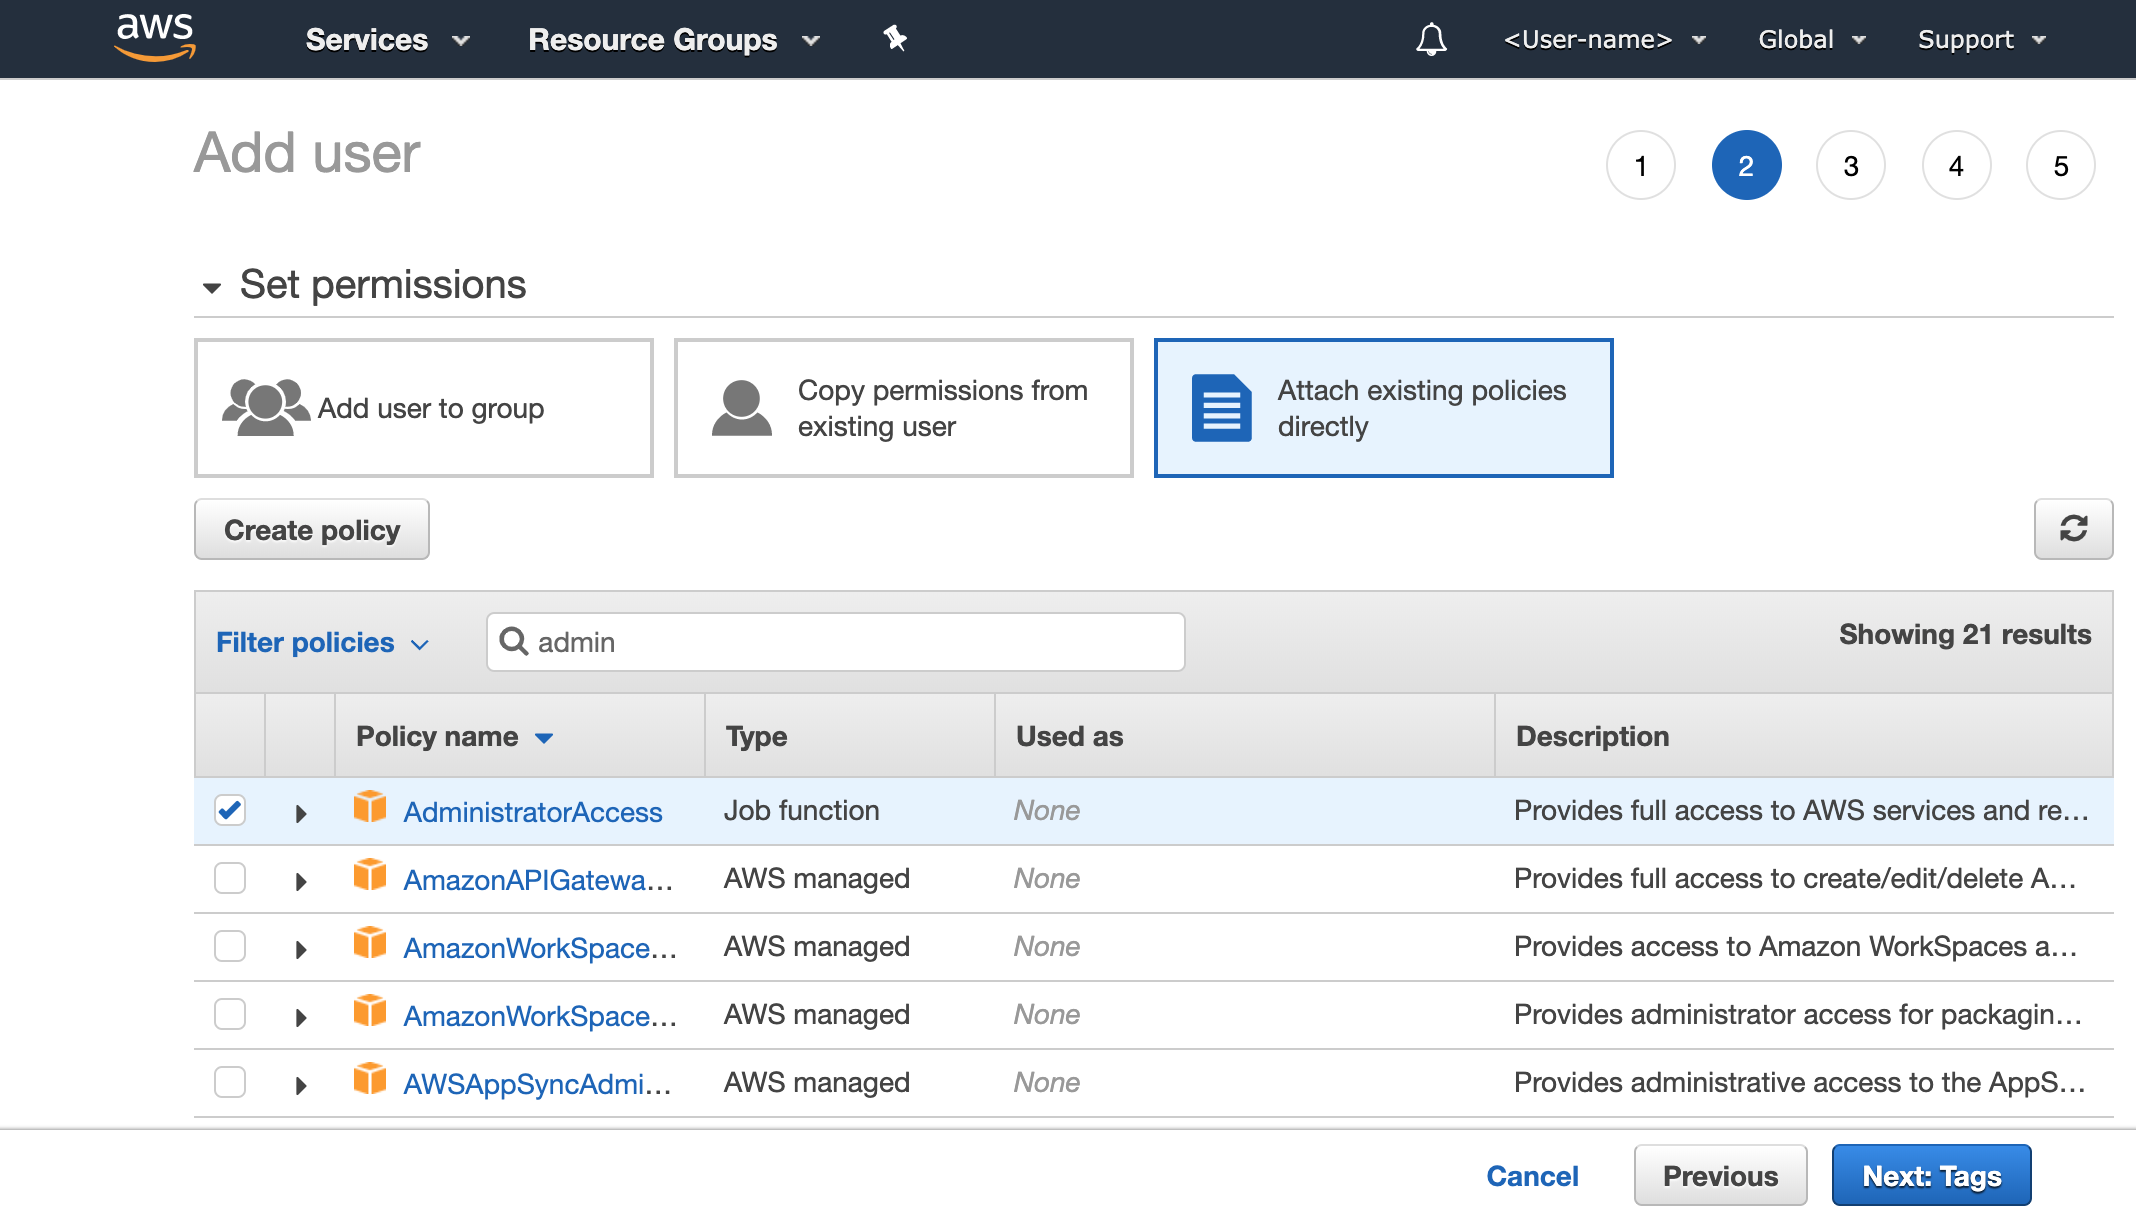This screenshot has width=2136, height=1218.
Task: Check the AmazonAPIGateway policy checkbox
Action: click(230, 878)
